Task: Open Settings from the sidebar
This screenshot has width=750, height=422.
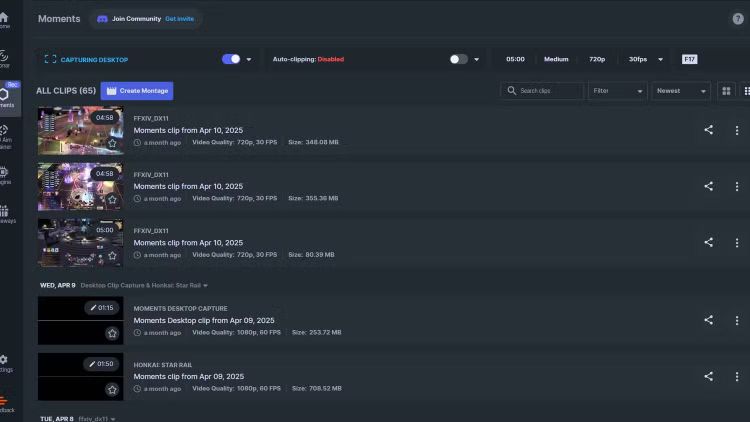Action: 5,362
